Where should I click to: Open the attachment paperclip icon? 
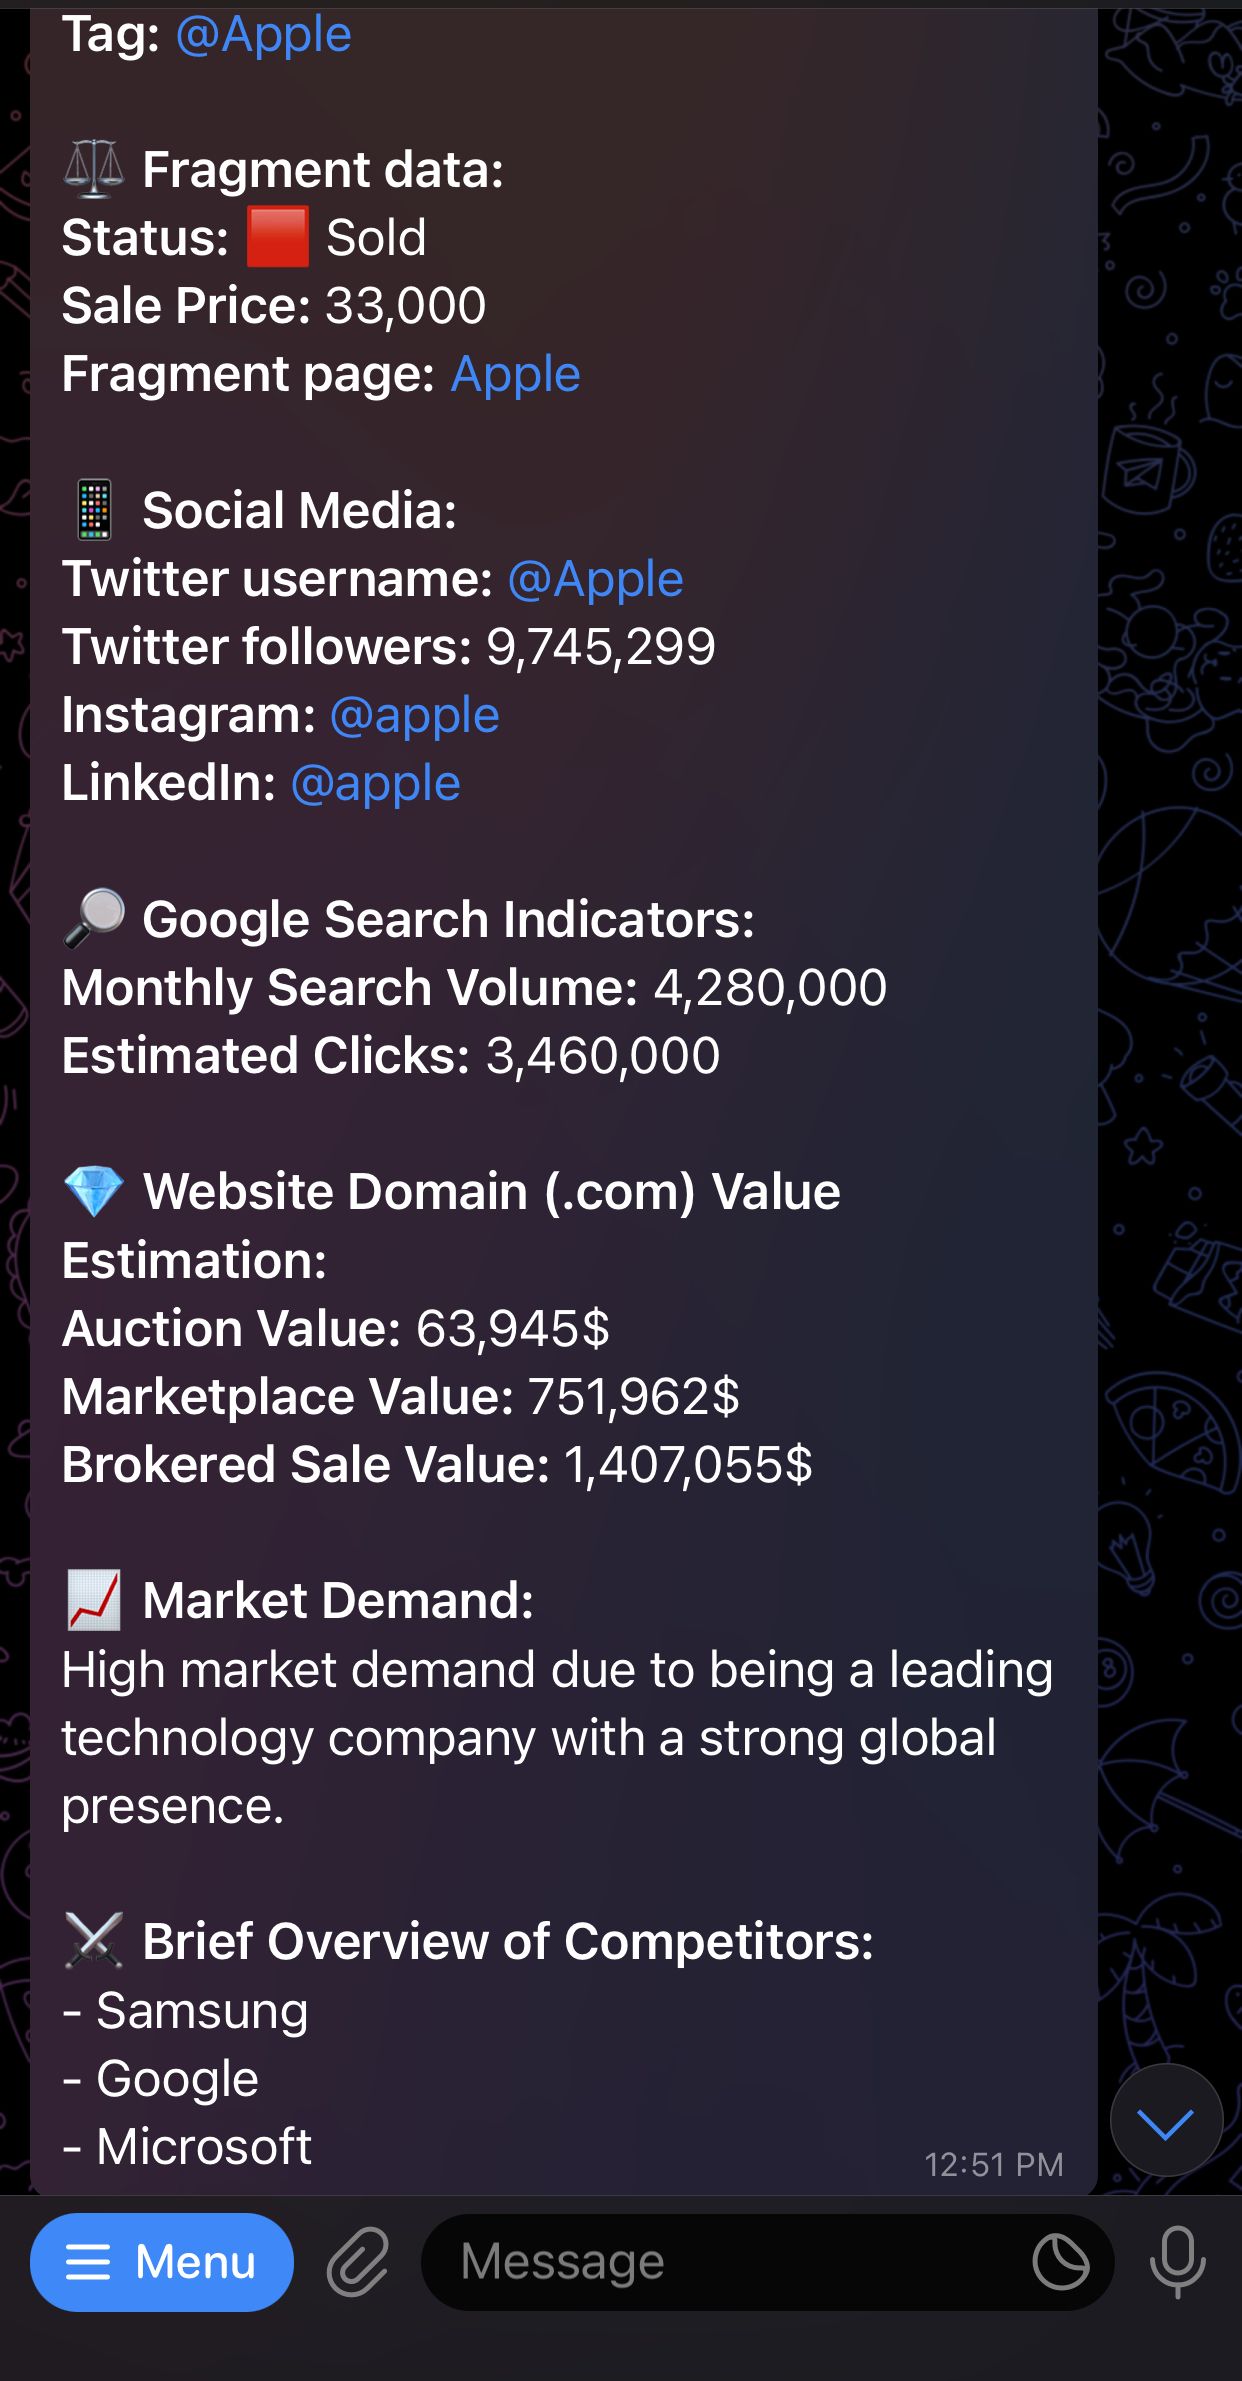coord(357,2262)
